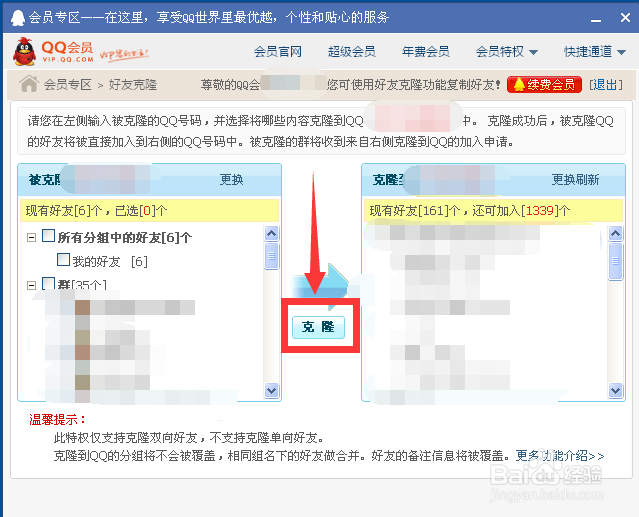Click left list scrollbar down arrow
The width and height of the screenshot is (639, 517).
coord(271,390)
